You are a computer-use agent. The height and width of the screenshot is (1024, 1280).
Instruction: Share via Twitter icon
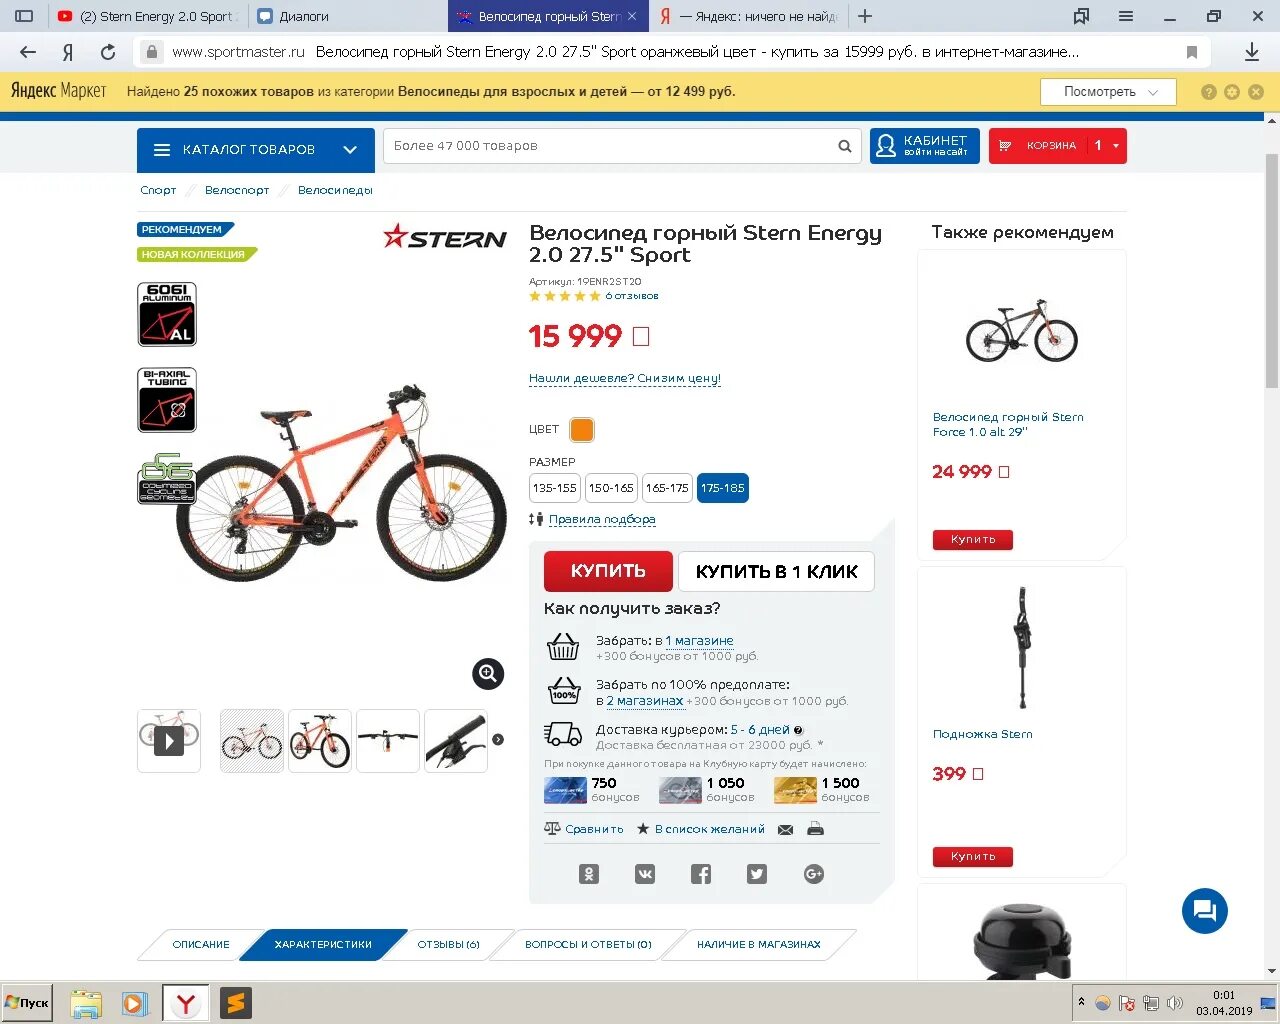pyautogui.click(x=757, y=874)
